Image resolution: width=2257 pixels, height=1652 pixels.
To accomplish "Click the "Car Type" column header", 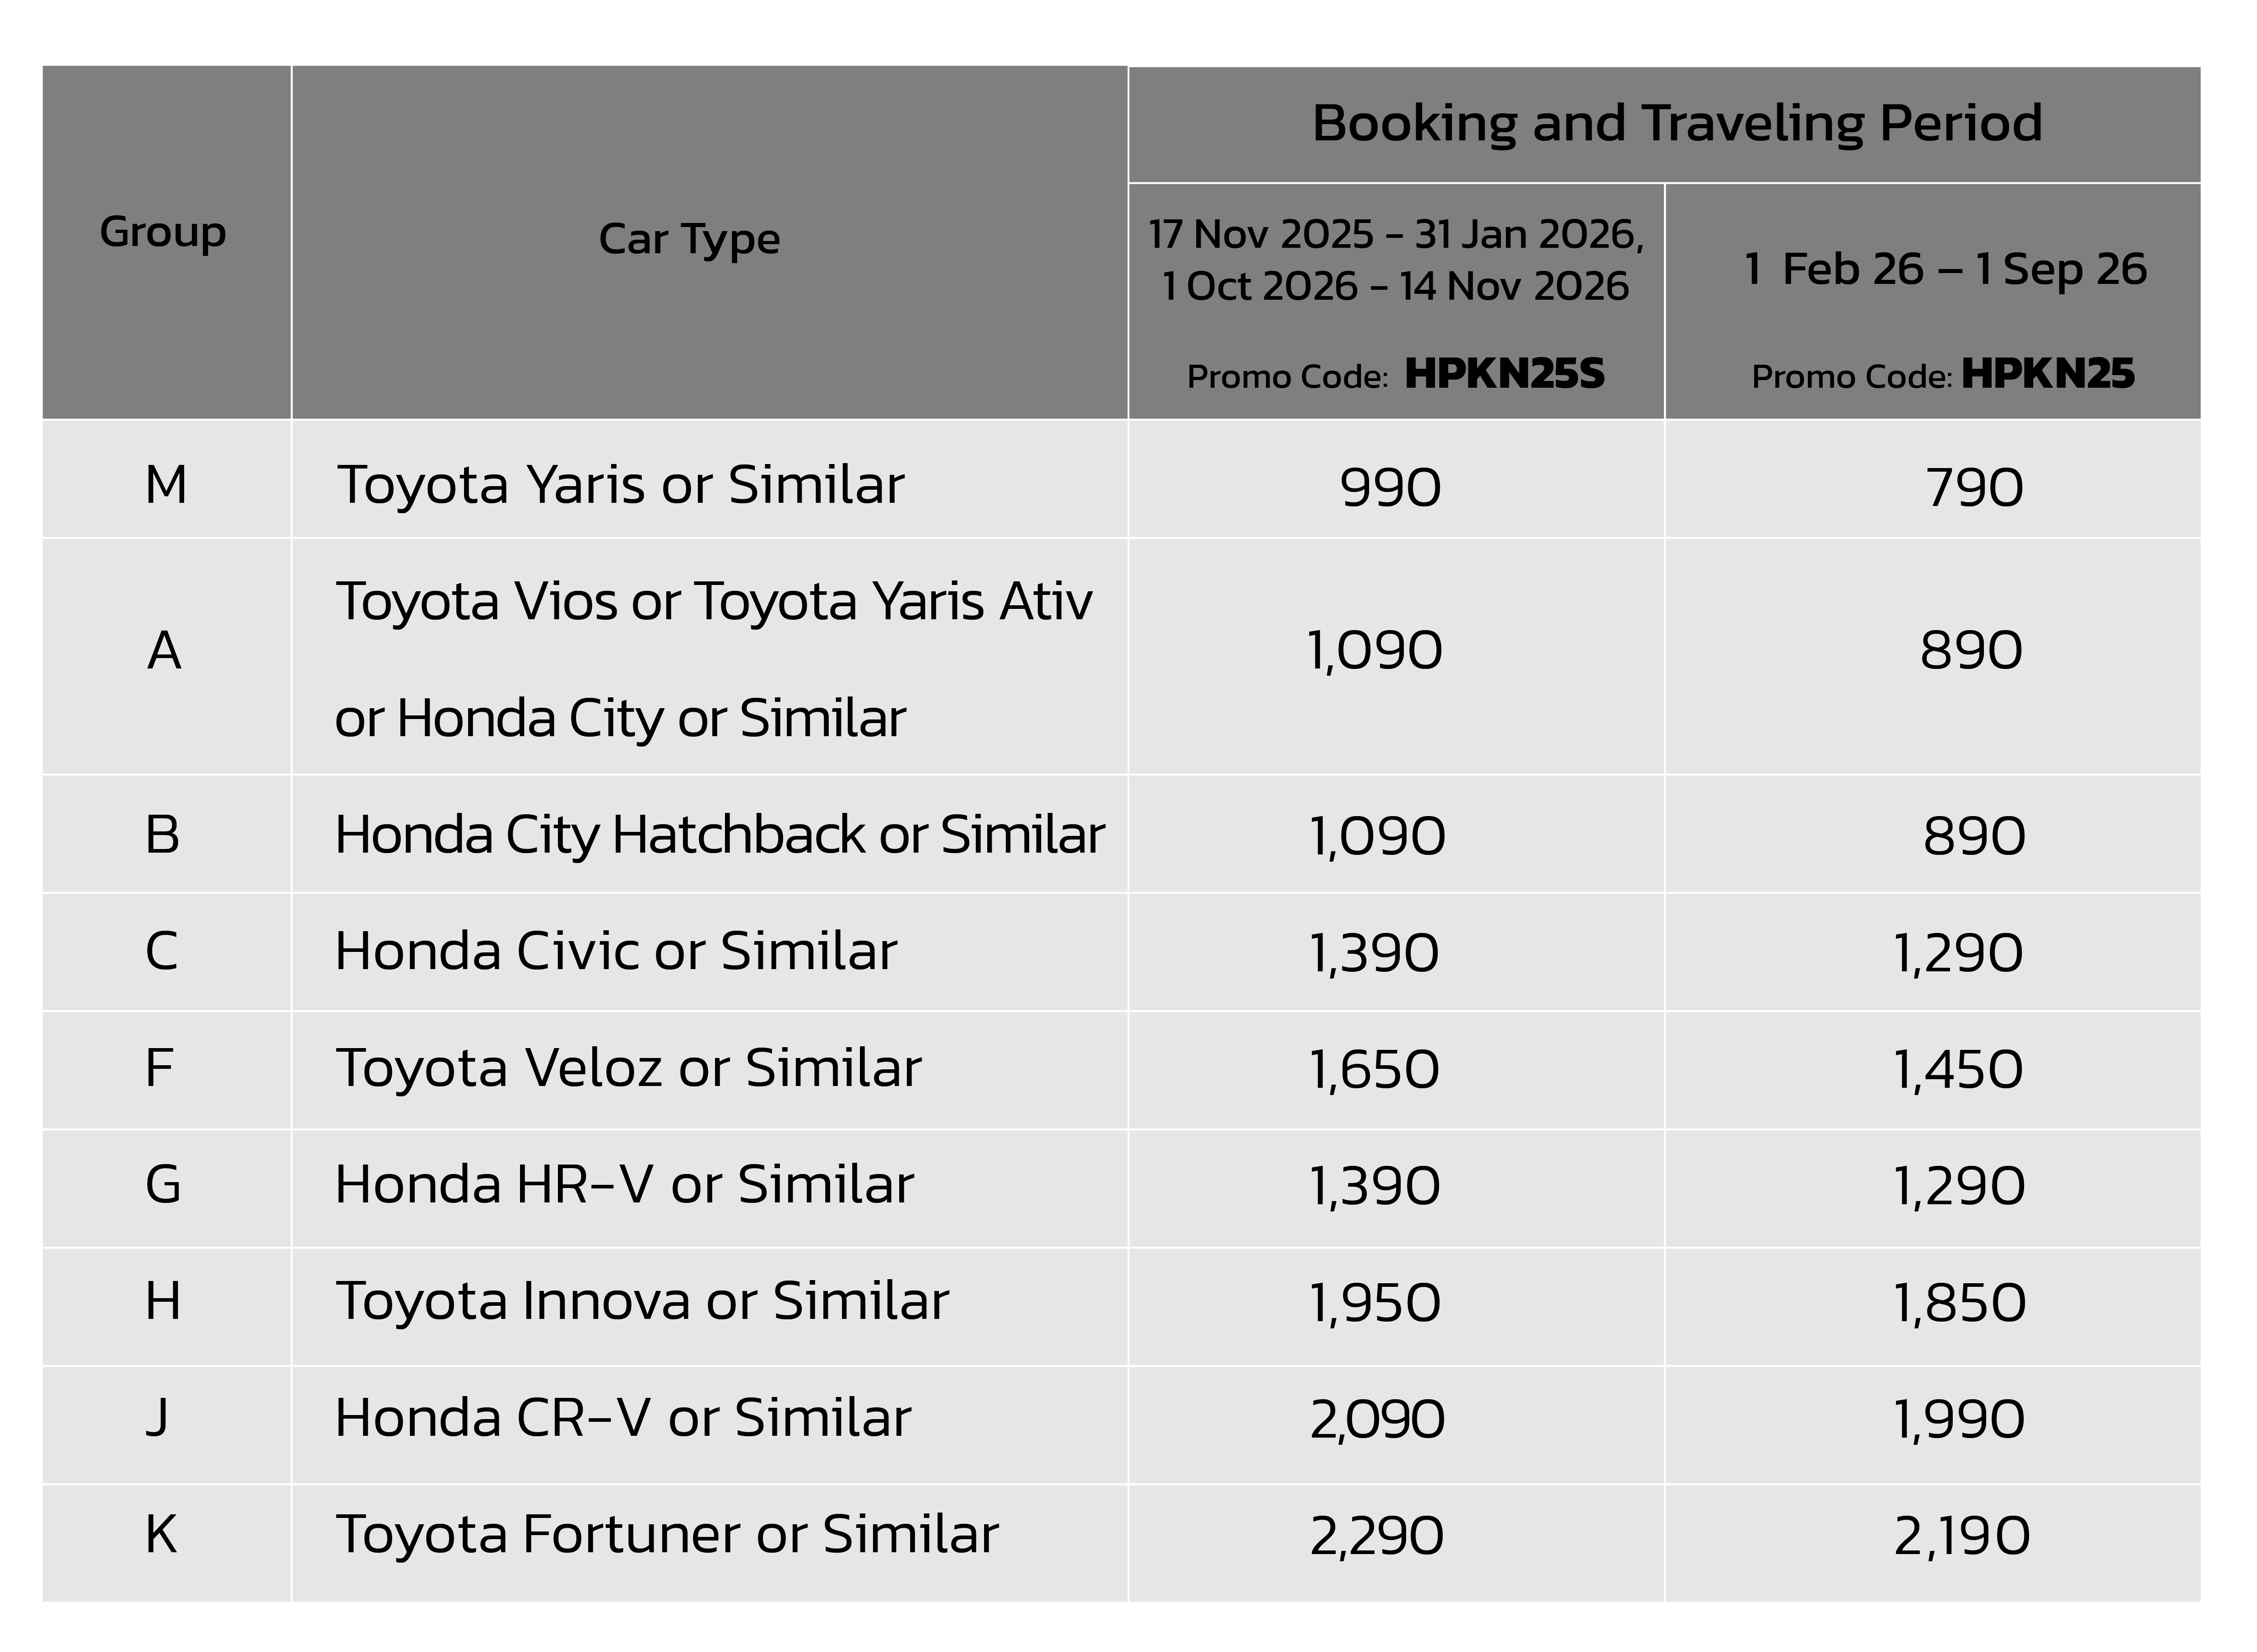I will click(689, 239).
